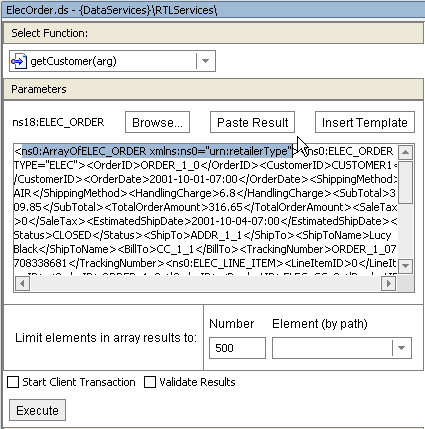Click the Parameters section header
Image resolution: width=425 pixels, height=429 pixels.
pos(213,89)
